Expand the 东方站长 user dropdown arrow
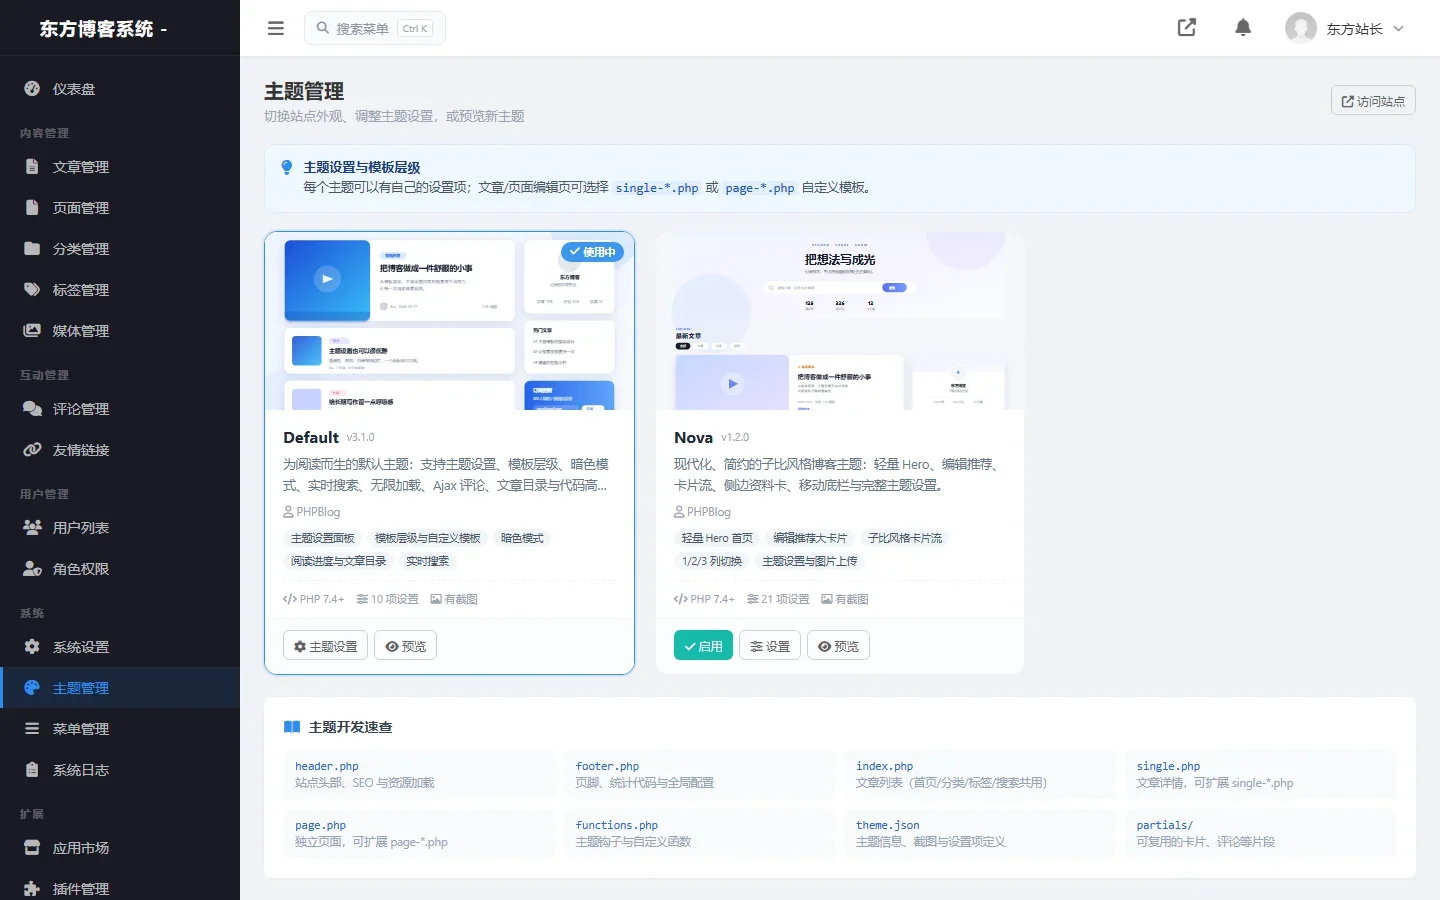The width and height of the screenshot is (1440, 900). point(1399,29)
